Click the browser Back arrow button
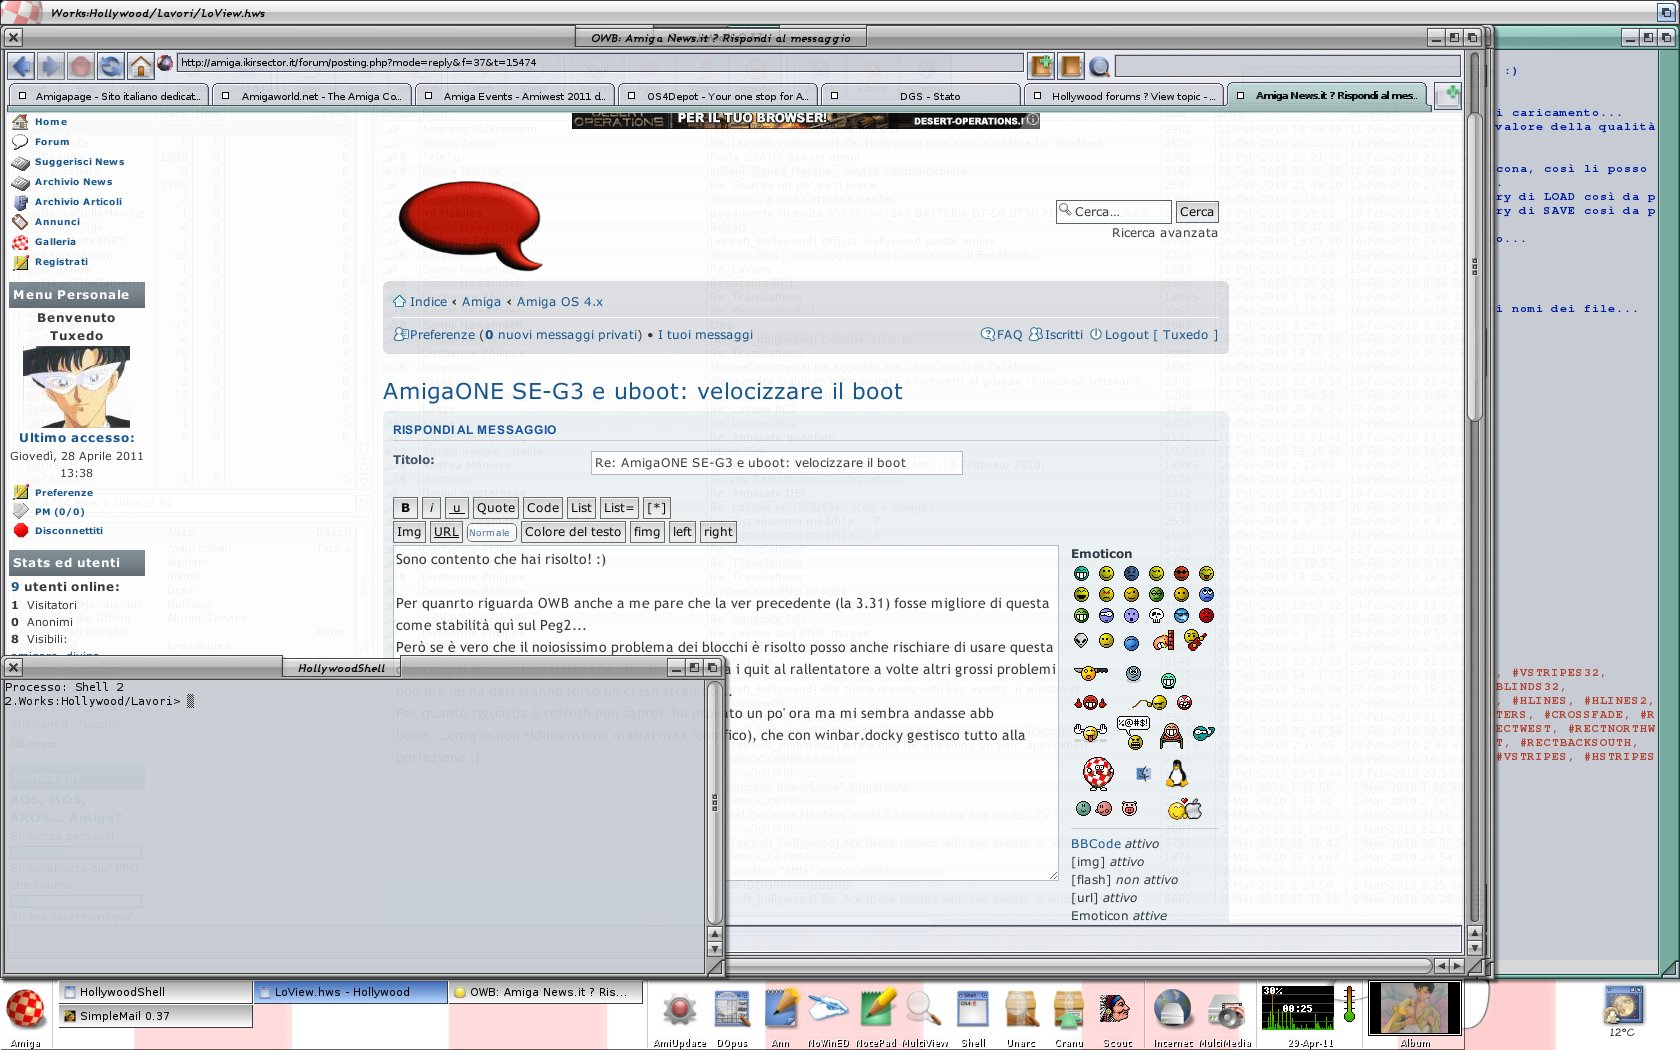 point(21,66)
